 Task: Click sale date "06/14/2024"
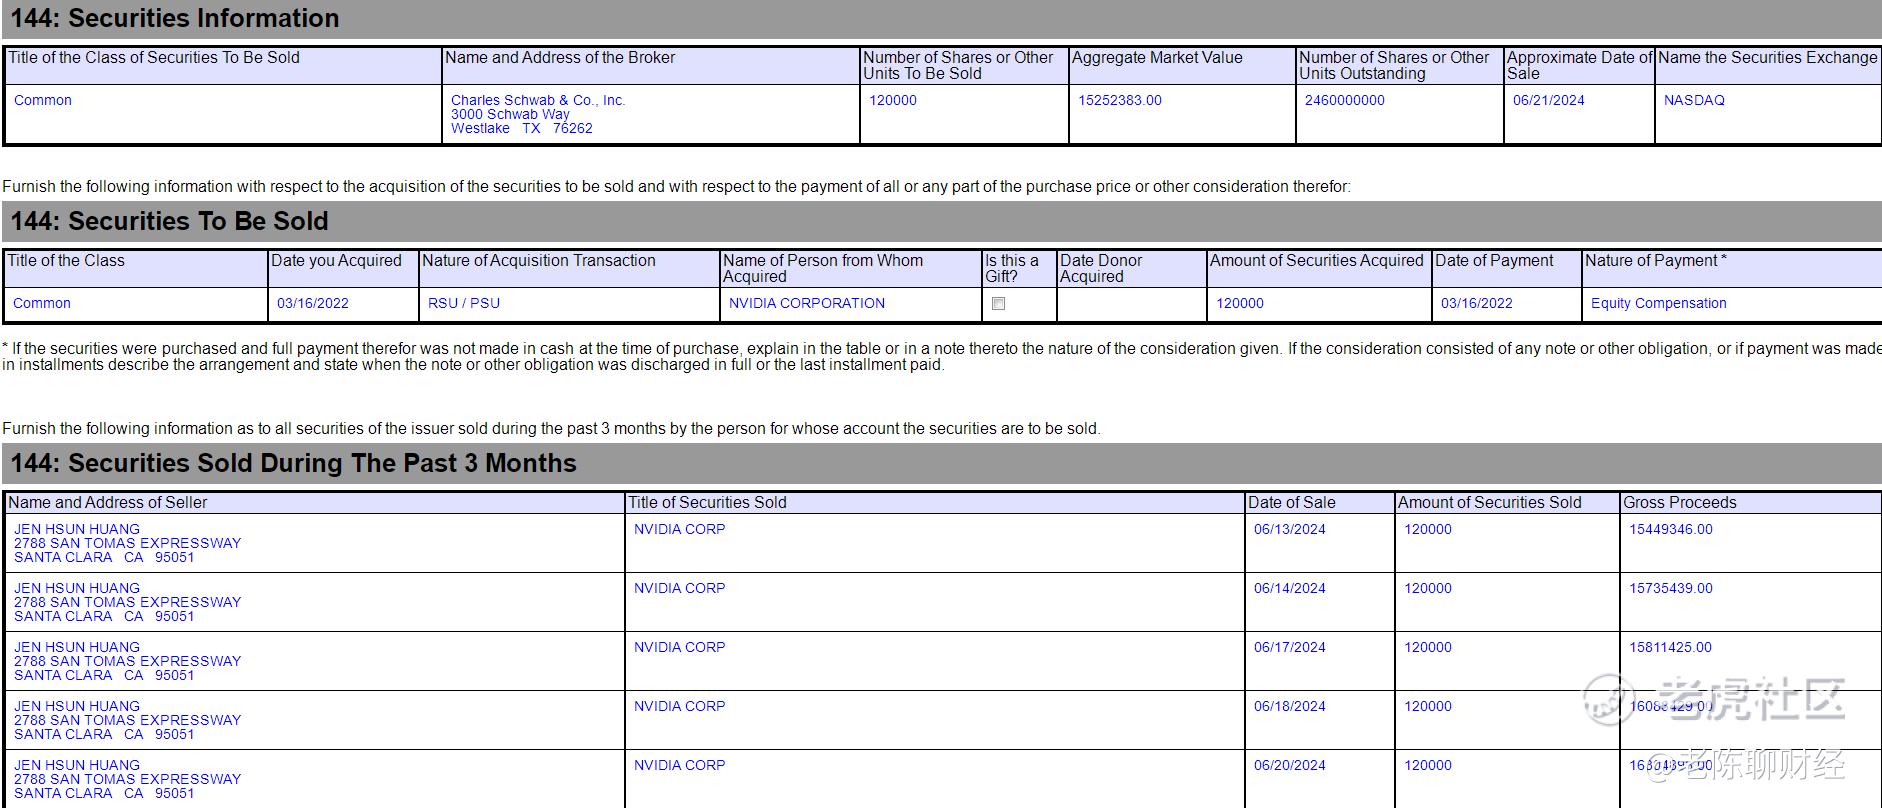[x=1290, y=588]
